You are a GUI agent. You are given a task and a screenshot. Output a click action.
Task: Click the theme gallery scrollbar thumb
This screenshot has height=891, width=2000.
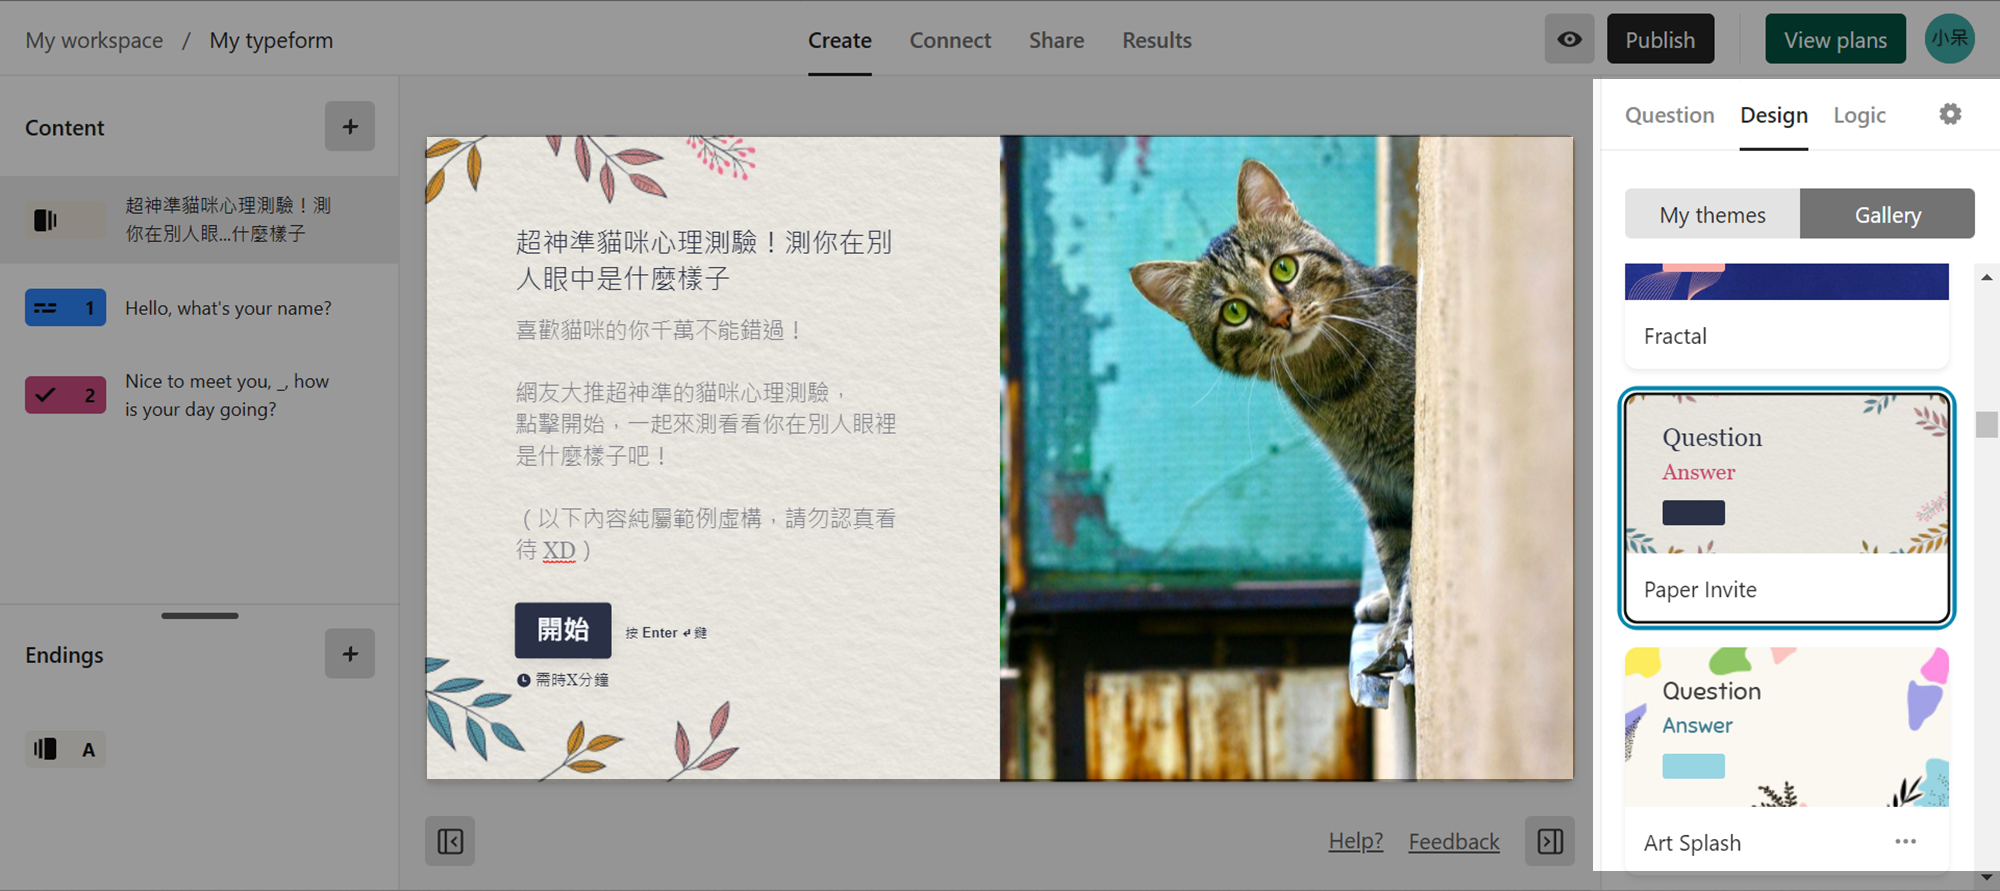(1986, 425)
